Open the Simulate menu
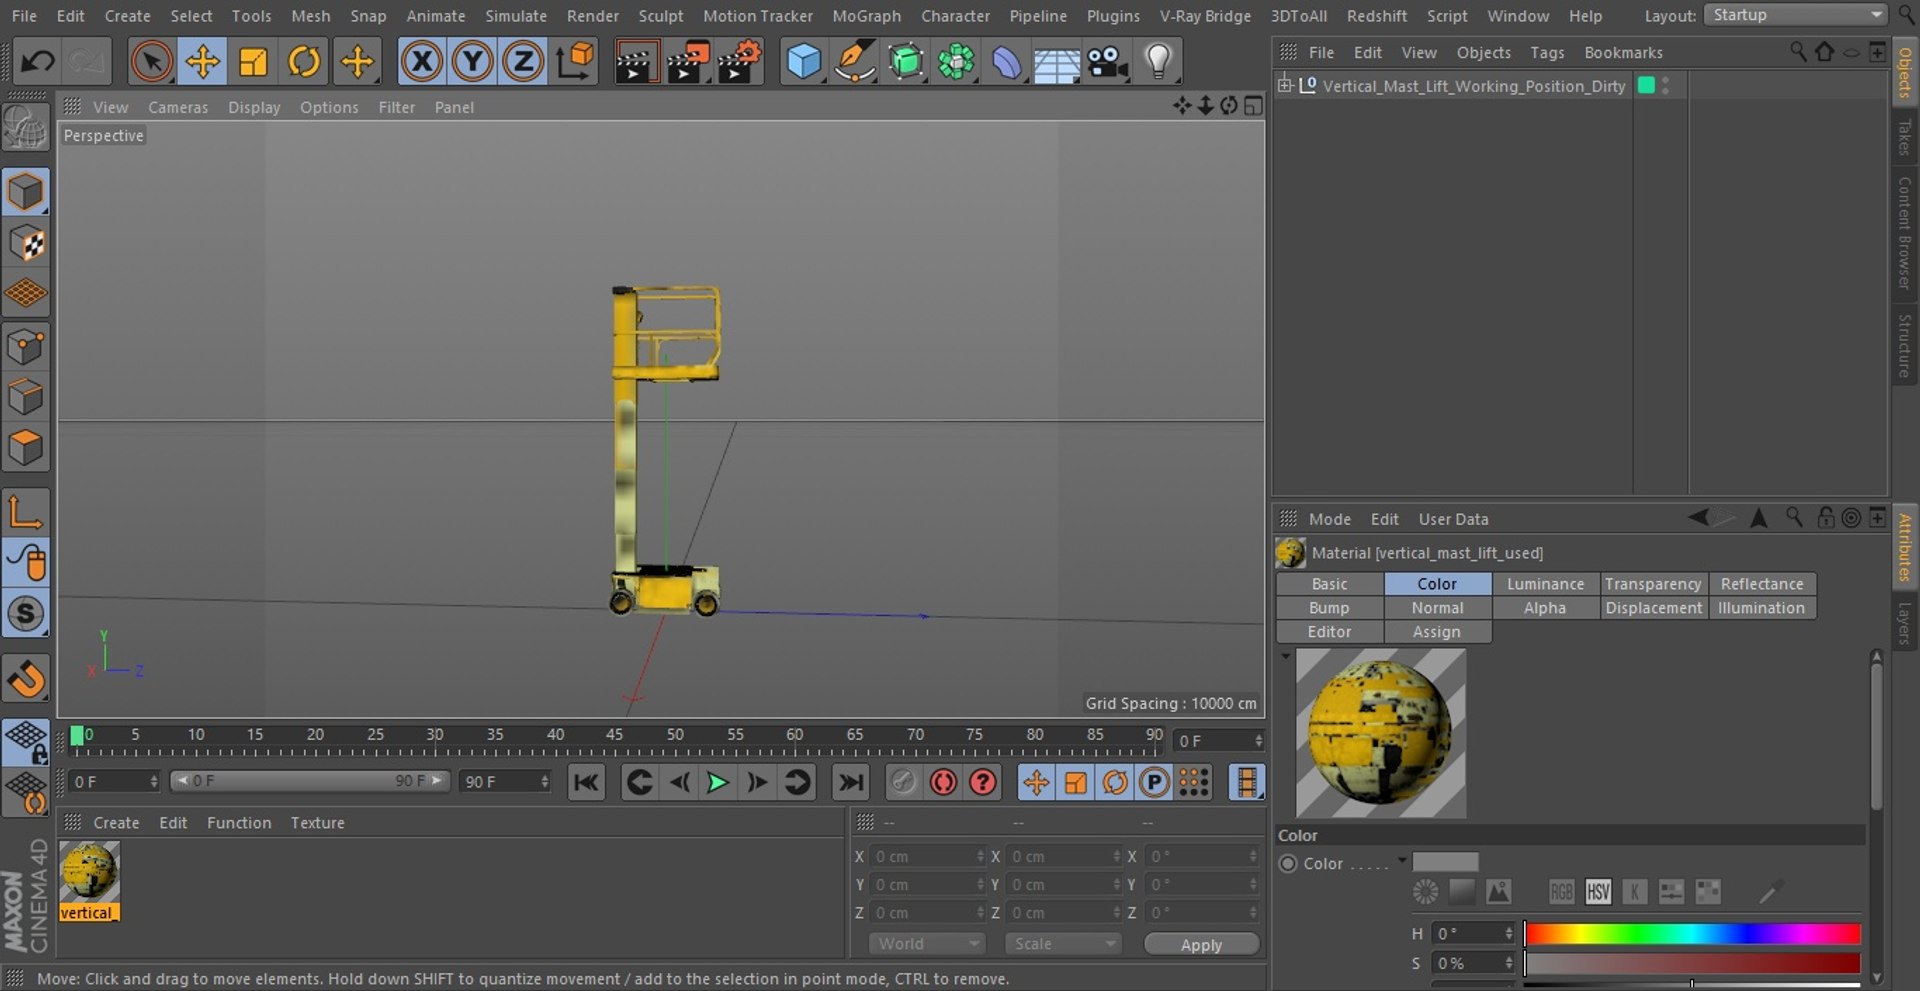The height and width of the screenshot is (991, 1920). click(x=516, y=16)
